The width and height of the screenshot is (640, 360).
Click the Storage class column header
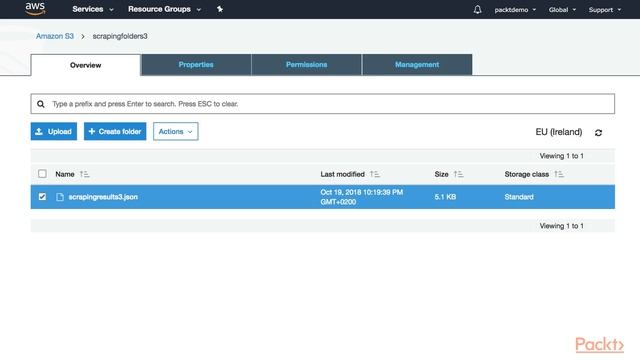[x=527, y=174]
